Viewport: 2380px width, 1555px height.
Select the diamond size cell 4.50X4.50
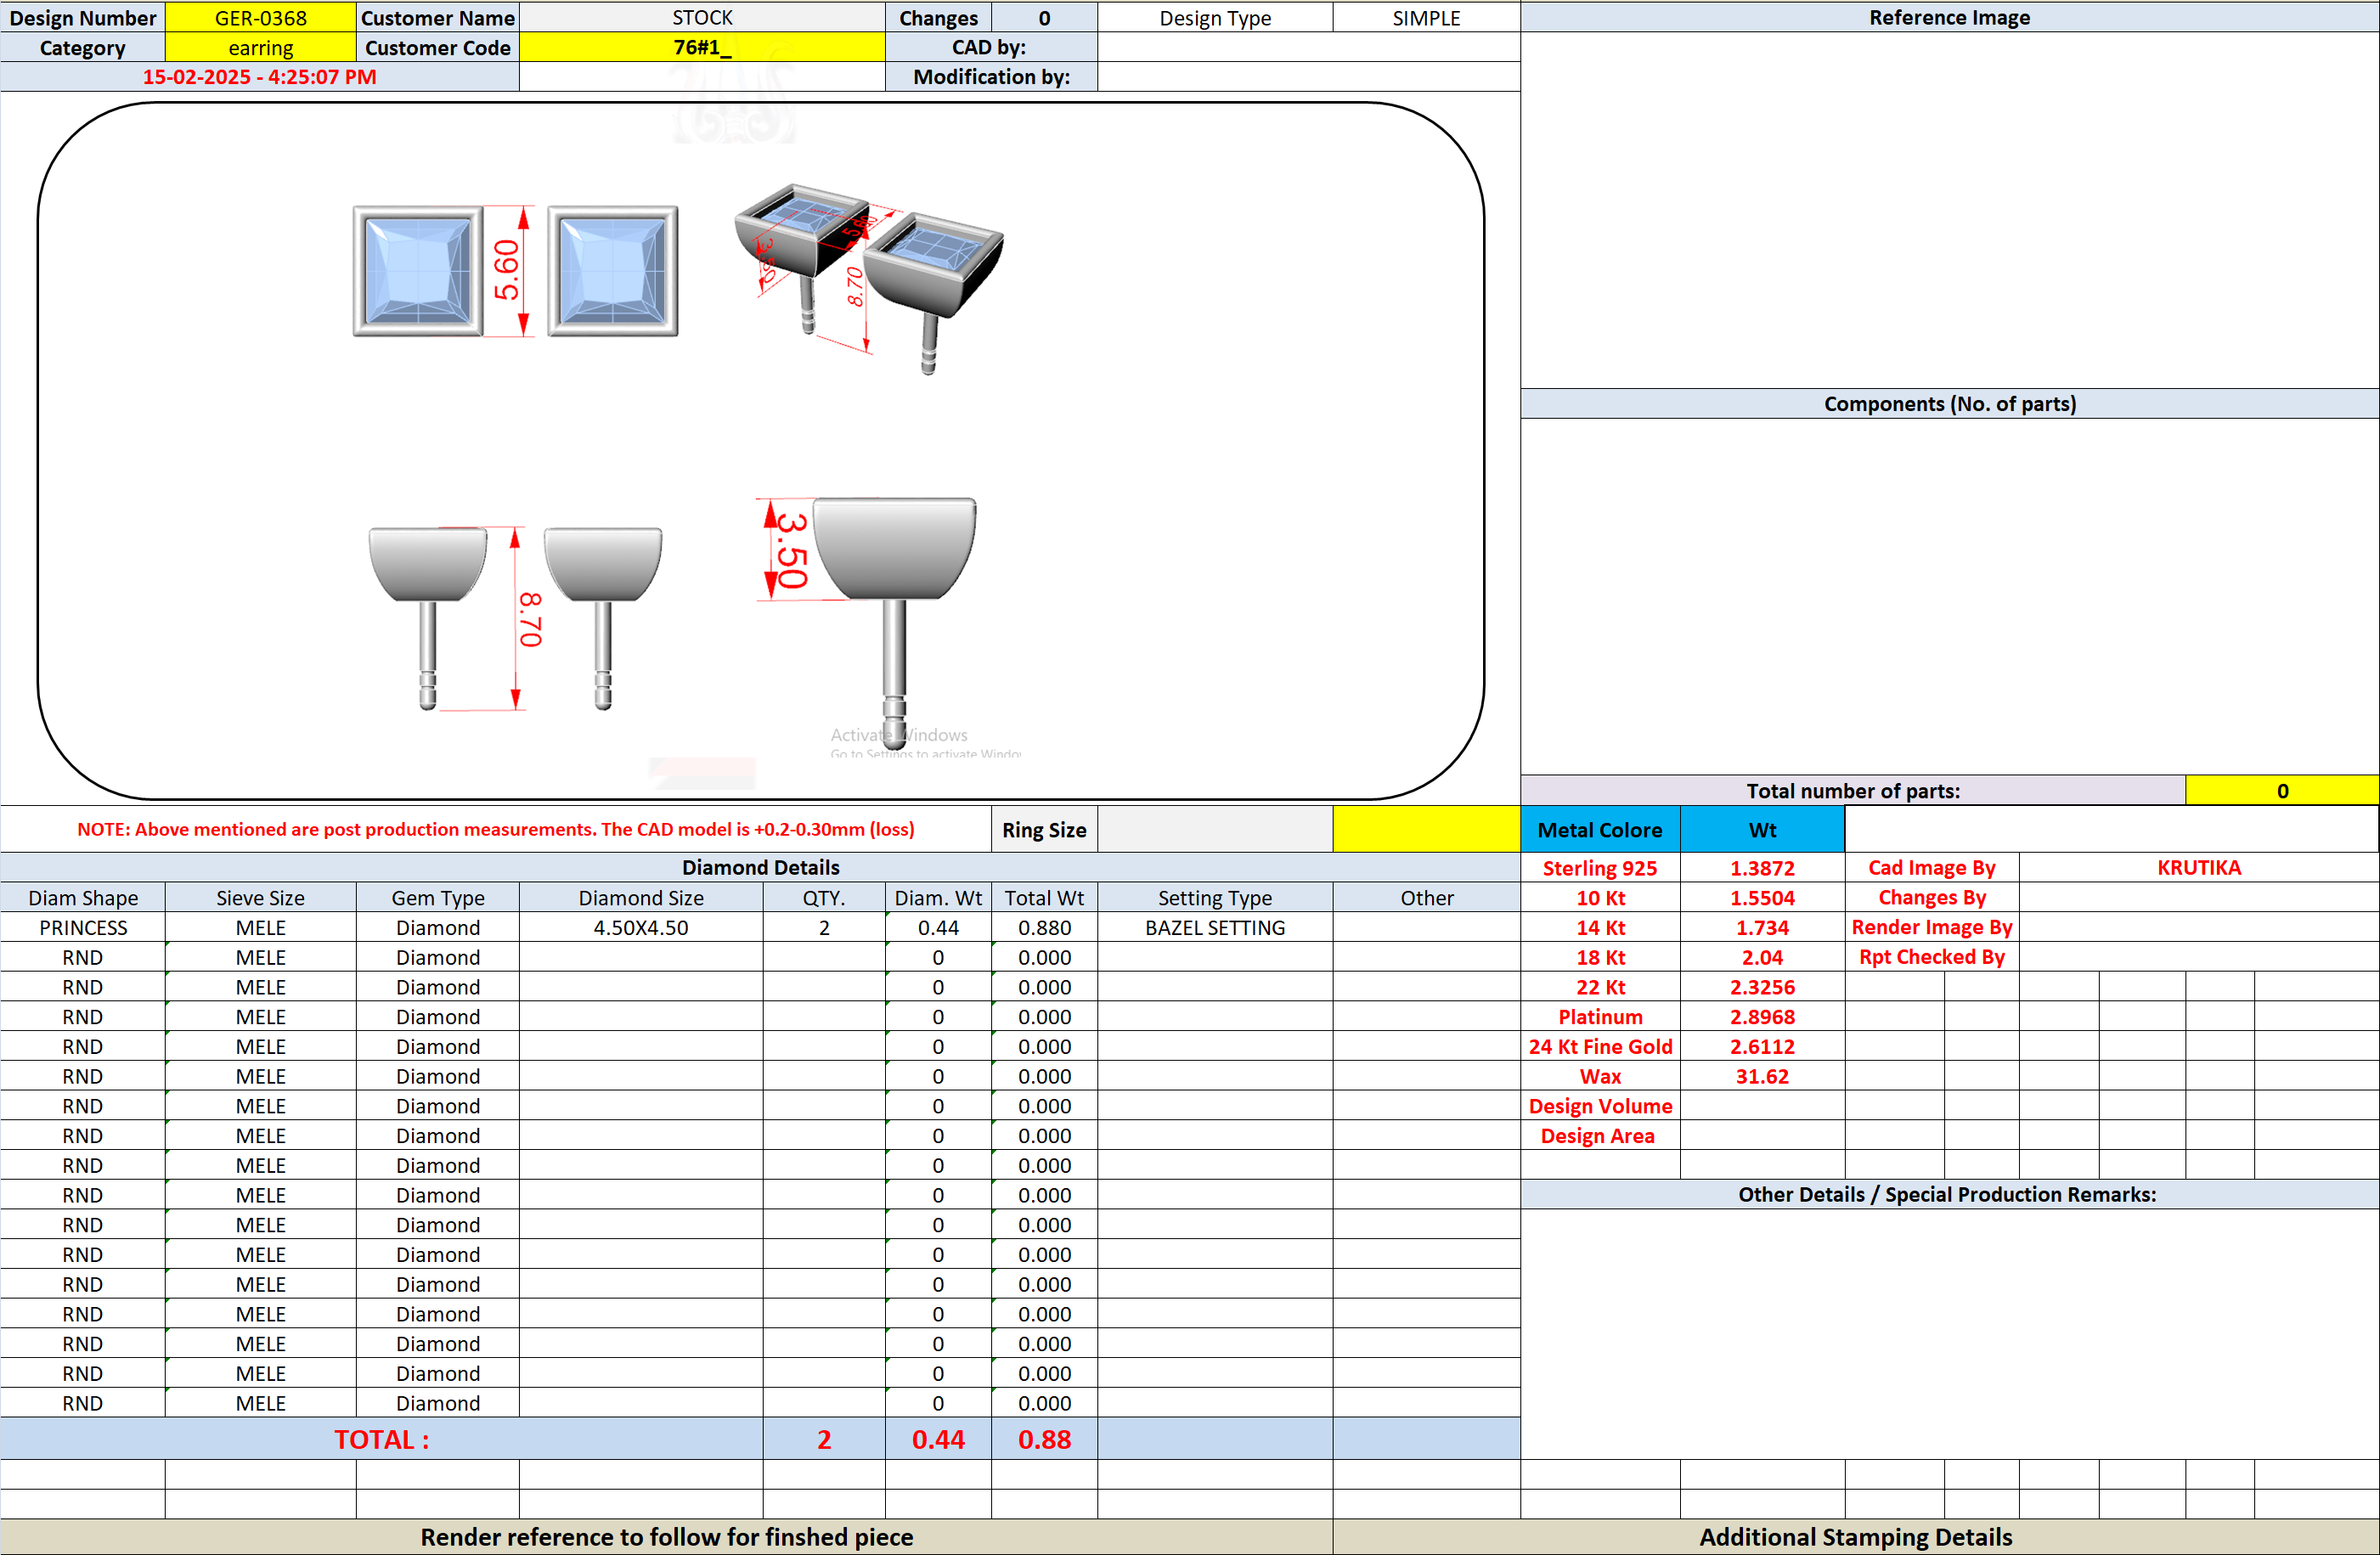pyautogui.click(x=641, y=927)
